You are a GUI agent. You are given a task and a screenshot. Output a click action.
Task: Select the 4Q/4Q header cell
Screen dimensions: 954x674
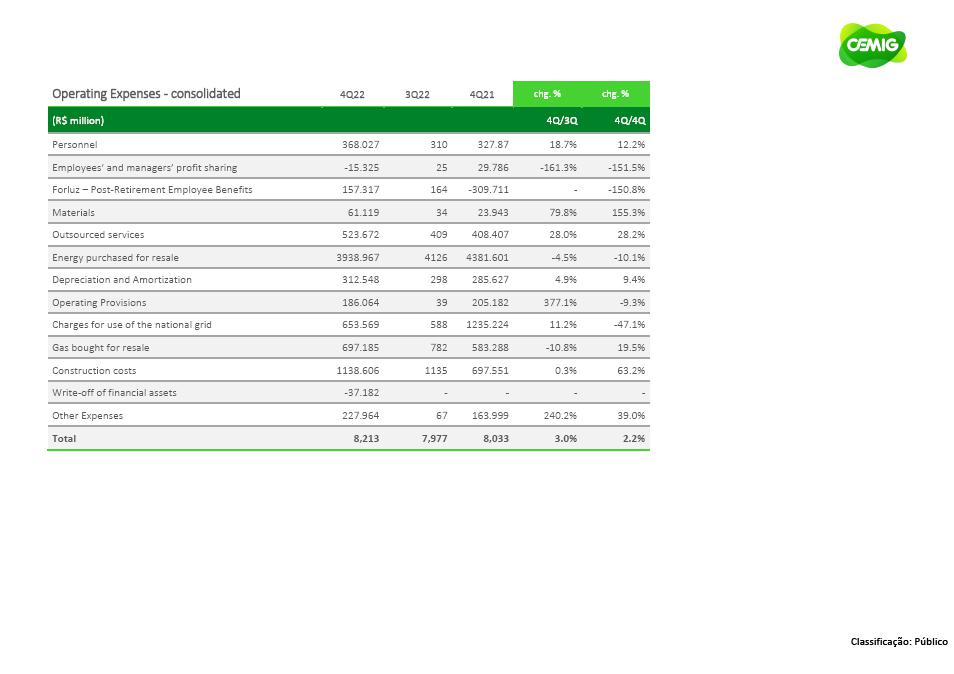point(630,121)
